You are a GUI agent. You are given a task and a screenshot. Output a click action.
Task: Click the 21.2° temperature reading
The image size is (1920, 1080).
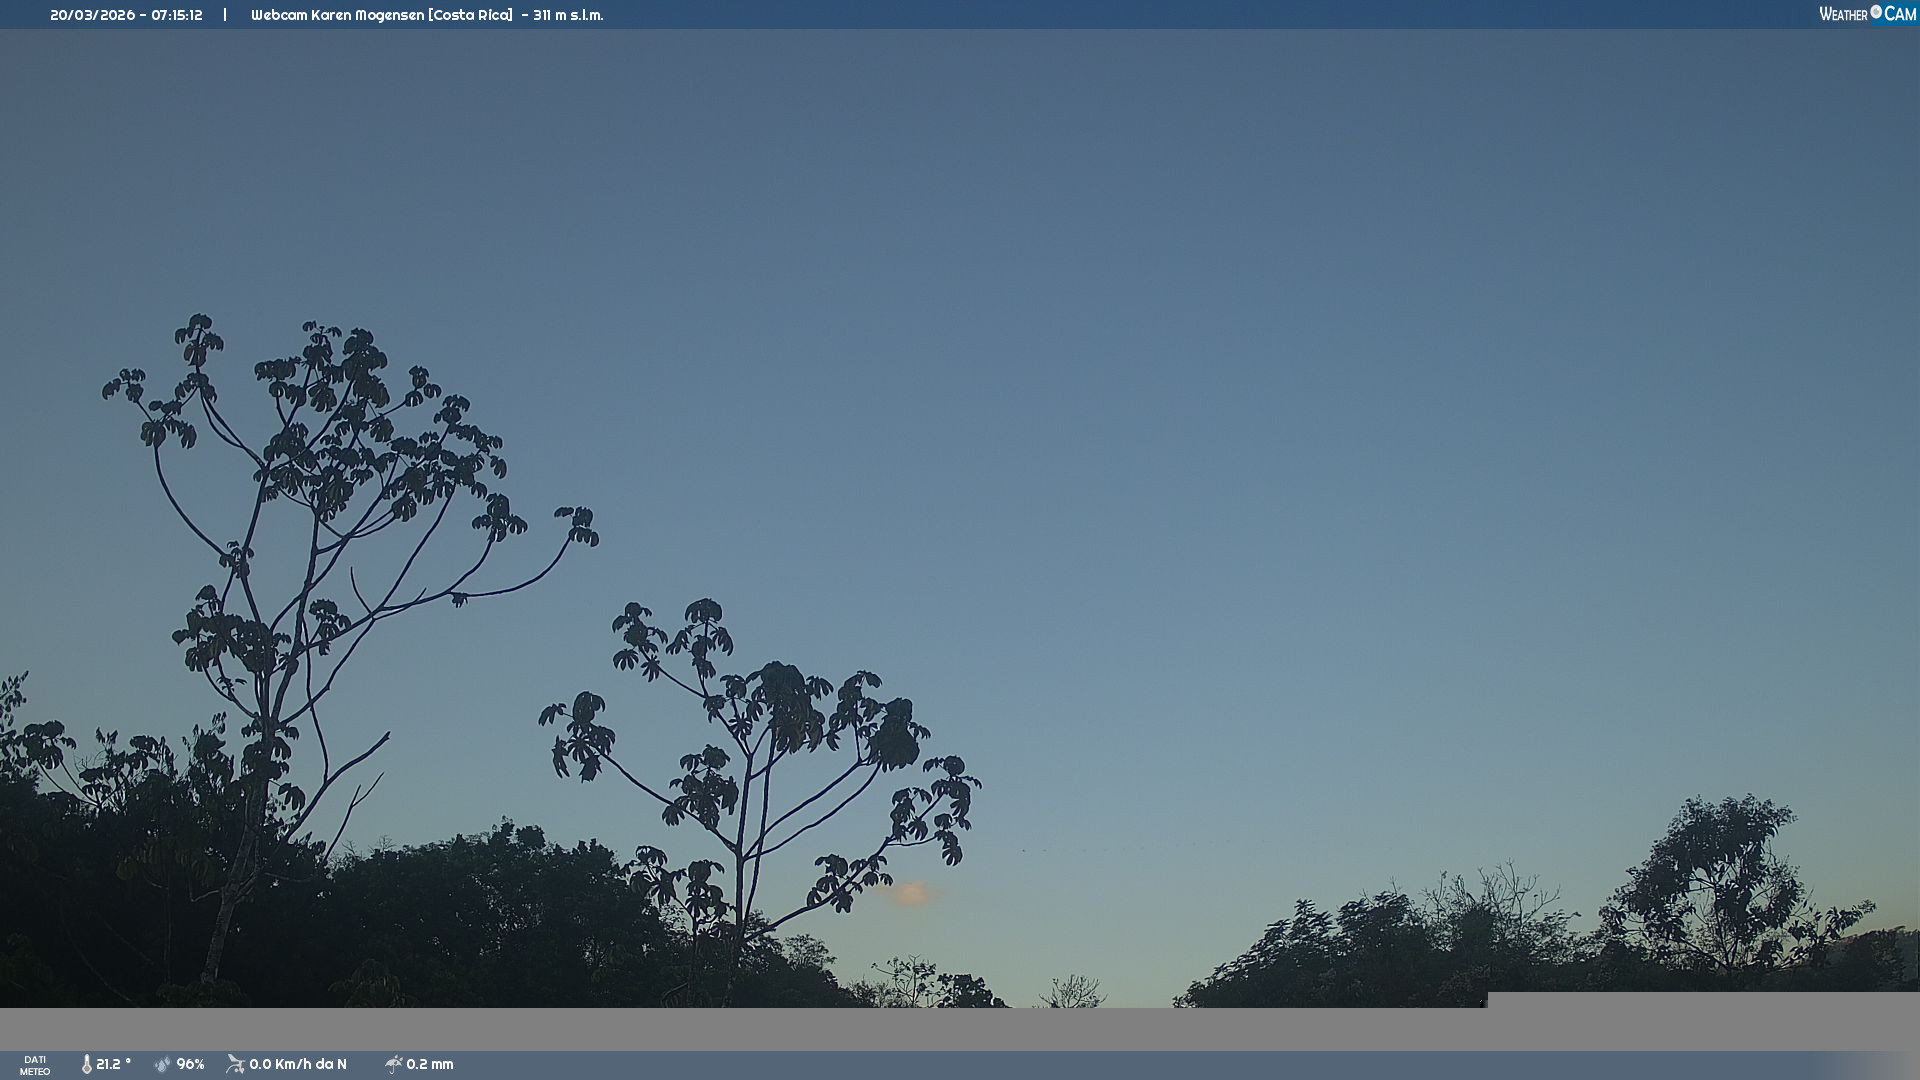113,1065
